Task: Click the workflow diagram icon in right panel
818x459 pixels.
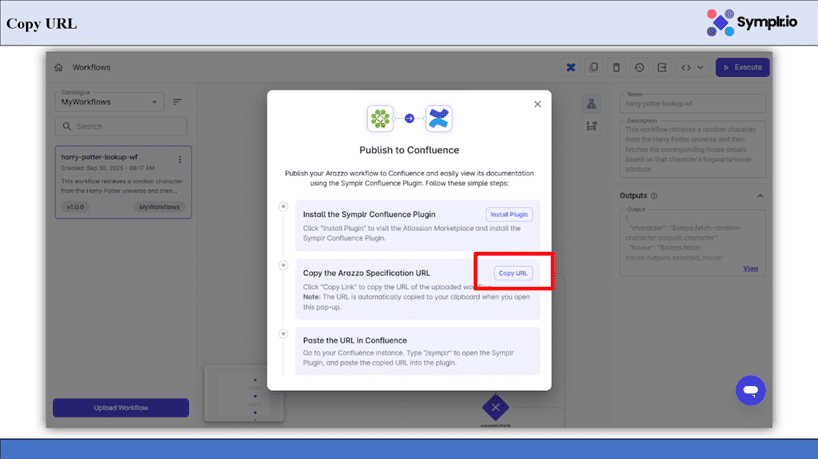Action: click(x=592, y=104)
